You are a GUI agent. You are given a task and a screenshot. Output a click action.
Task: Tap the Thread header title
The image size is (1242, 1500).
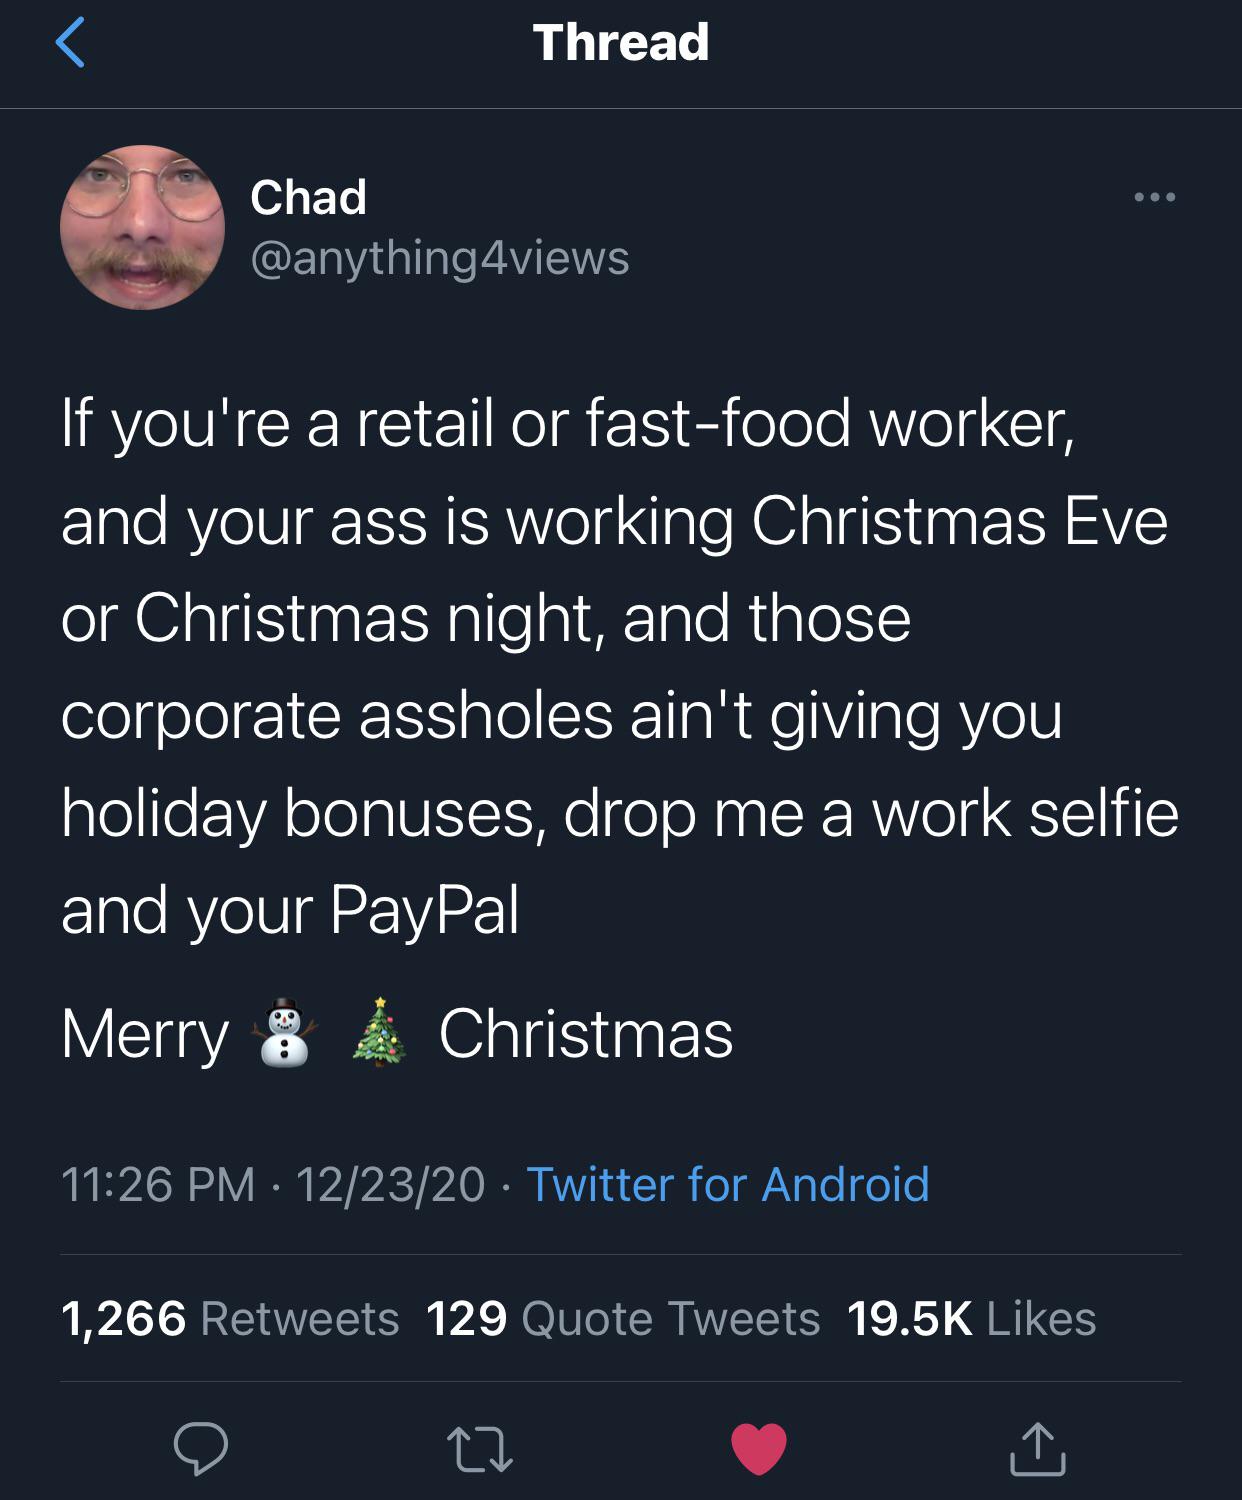pyautogui.click(x=621, y=43)
